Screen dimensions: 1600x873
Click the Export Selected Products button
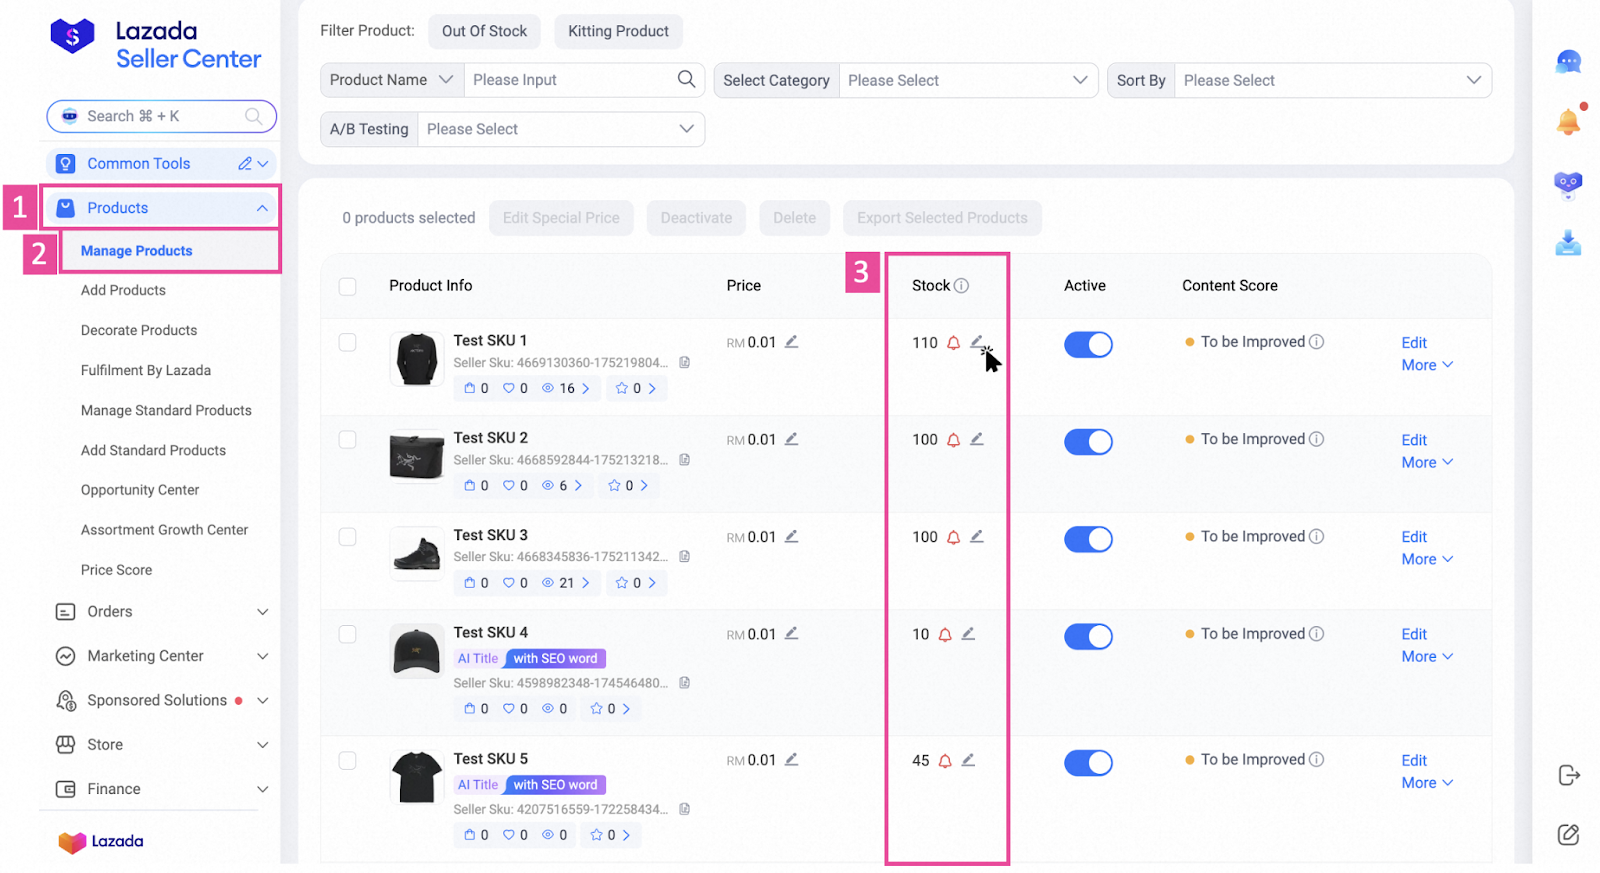(x=942, y=218)
